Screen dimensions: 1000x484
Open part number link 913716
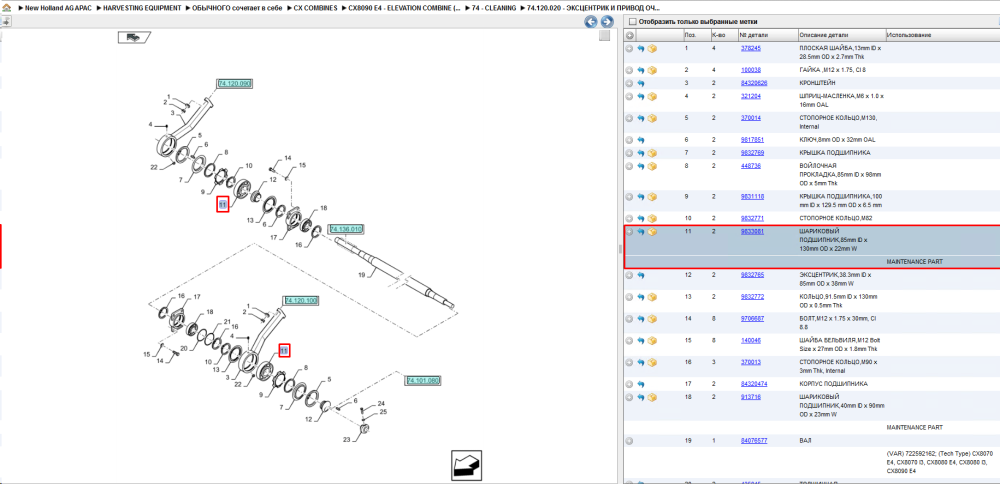[750, 397]
